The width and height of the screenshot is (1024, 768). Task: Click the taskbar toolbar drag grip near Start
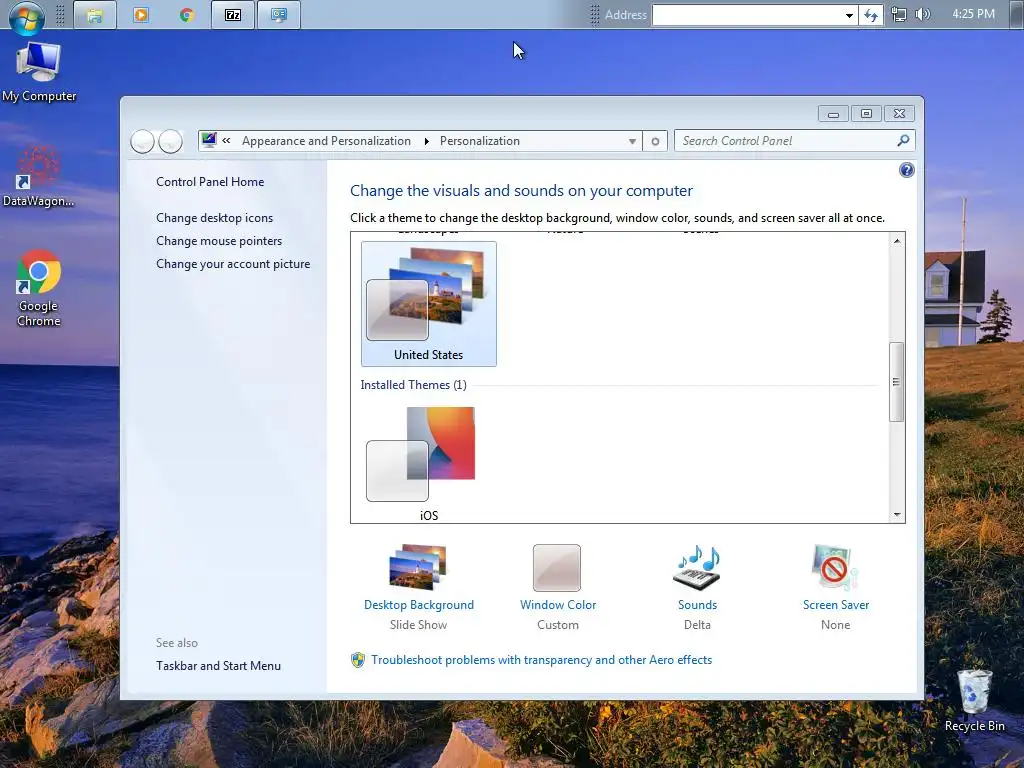point(60,15)
